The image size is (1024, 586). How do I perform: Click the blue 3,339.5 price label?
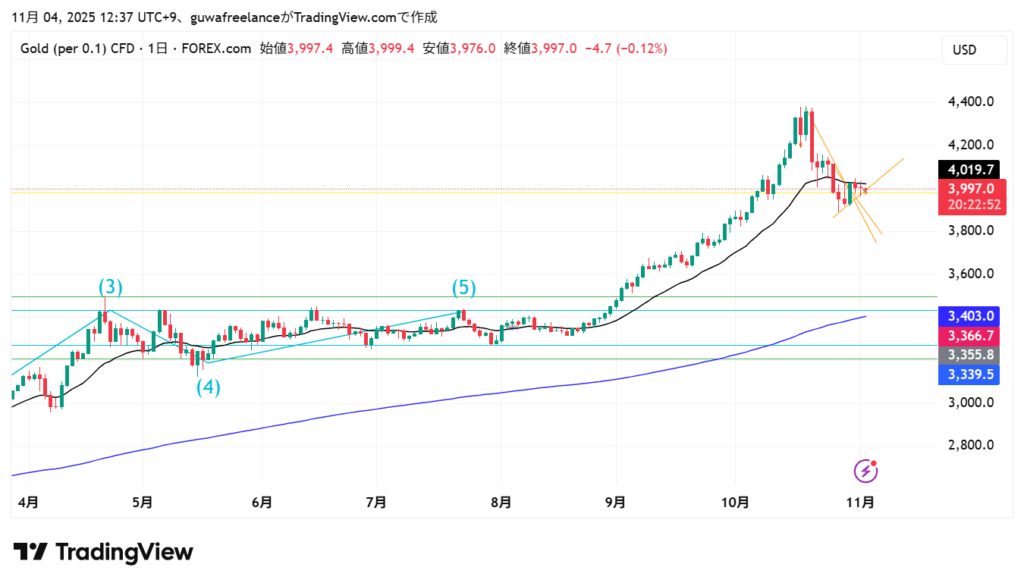pos(969,374)
